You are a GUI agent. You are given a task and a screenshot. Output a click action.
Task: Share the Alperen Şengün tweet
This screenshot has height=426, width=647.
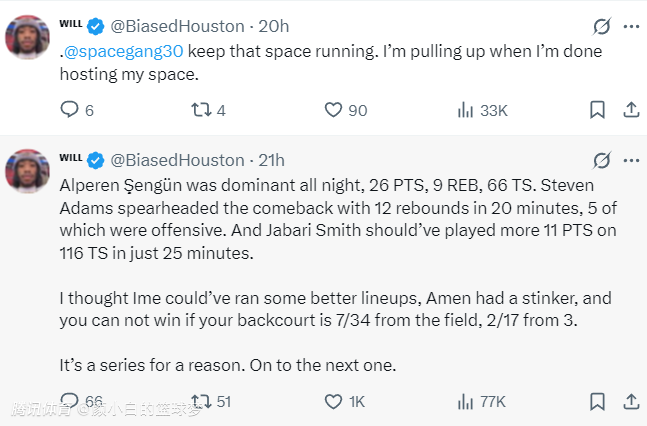tap(630, 401)
